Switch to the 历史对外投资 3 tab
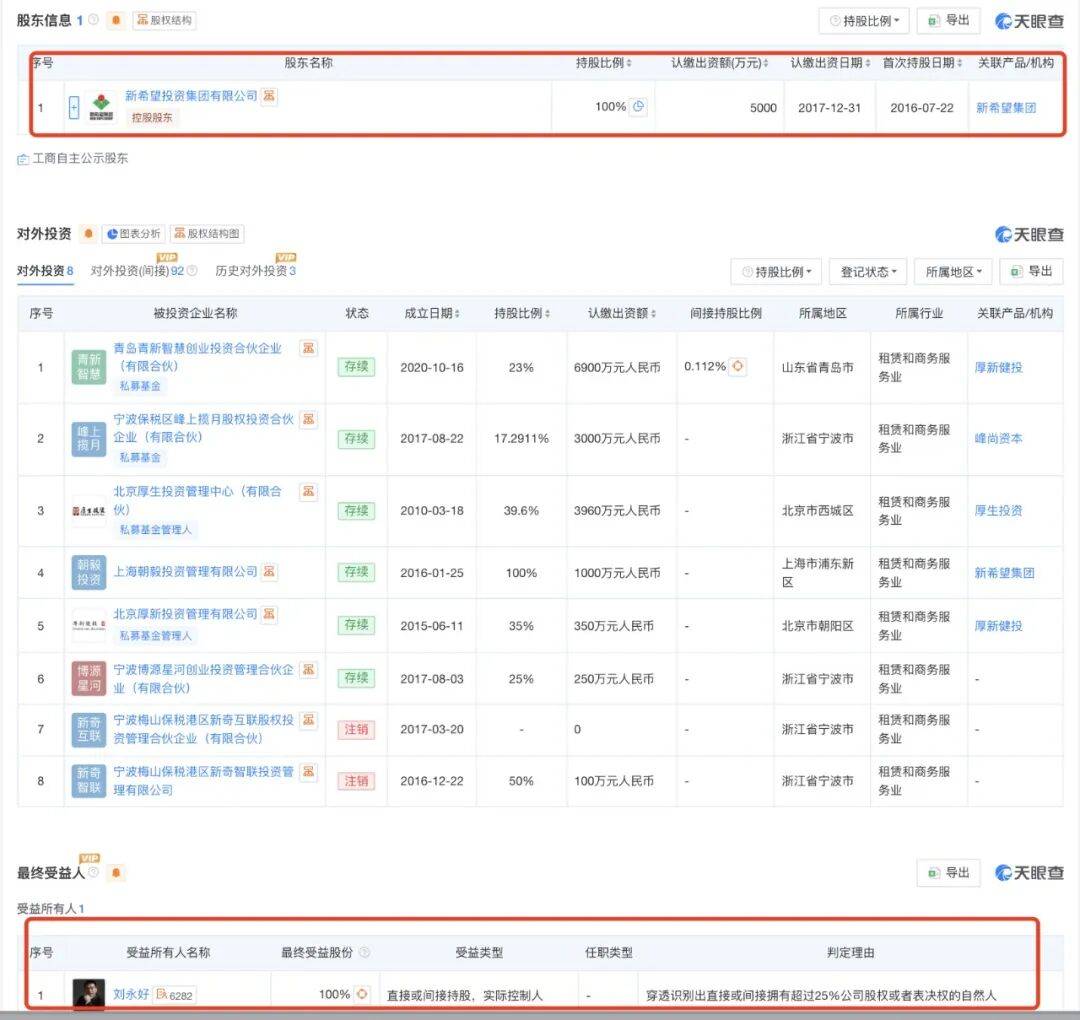Screen dimensions: 1080x1020 [255, 271]
